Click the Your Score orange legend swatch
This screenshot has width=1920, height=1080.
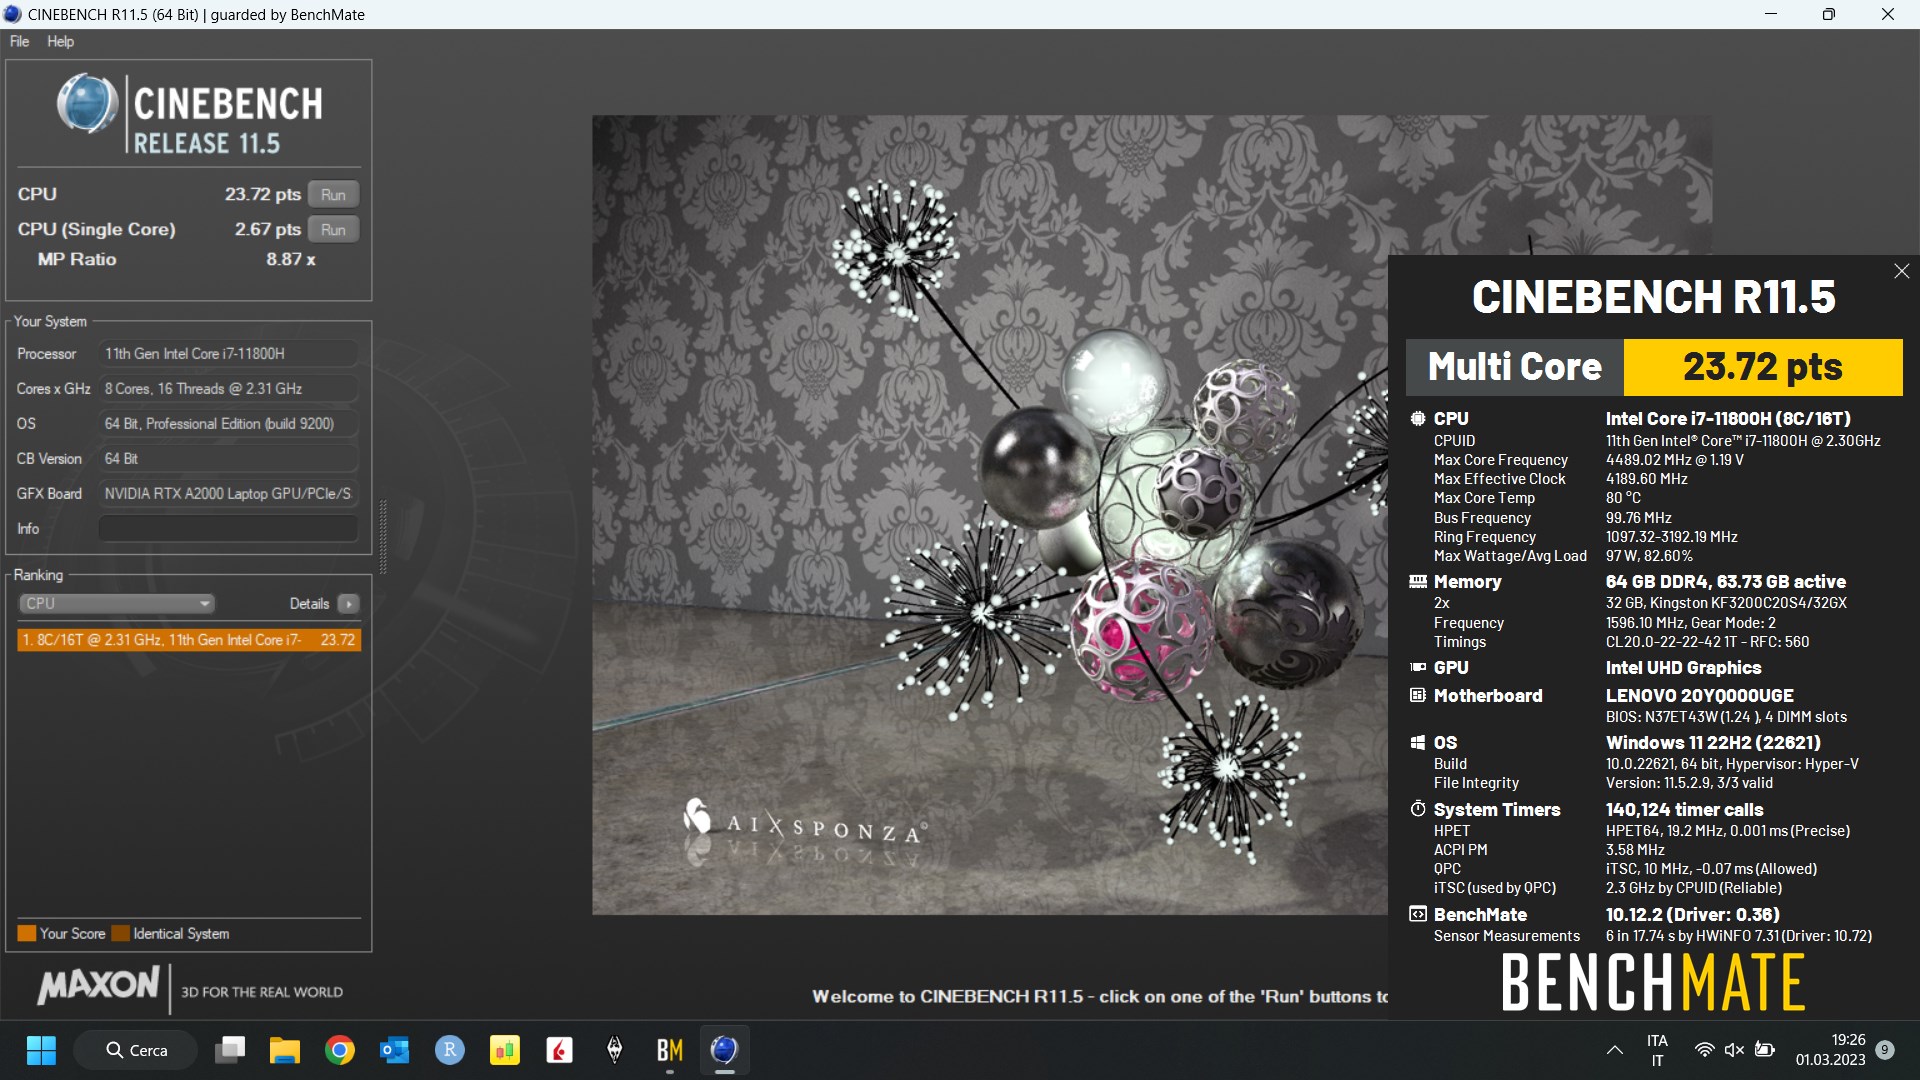coord(27,933)
